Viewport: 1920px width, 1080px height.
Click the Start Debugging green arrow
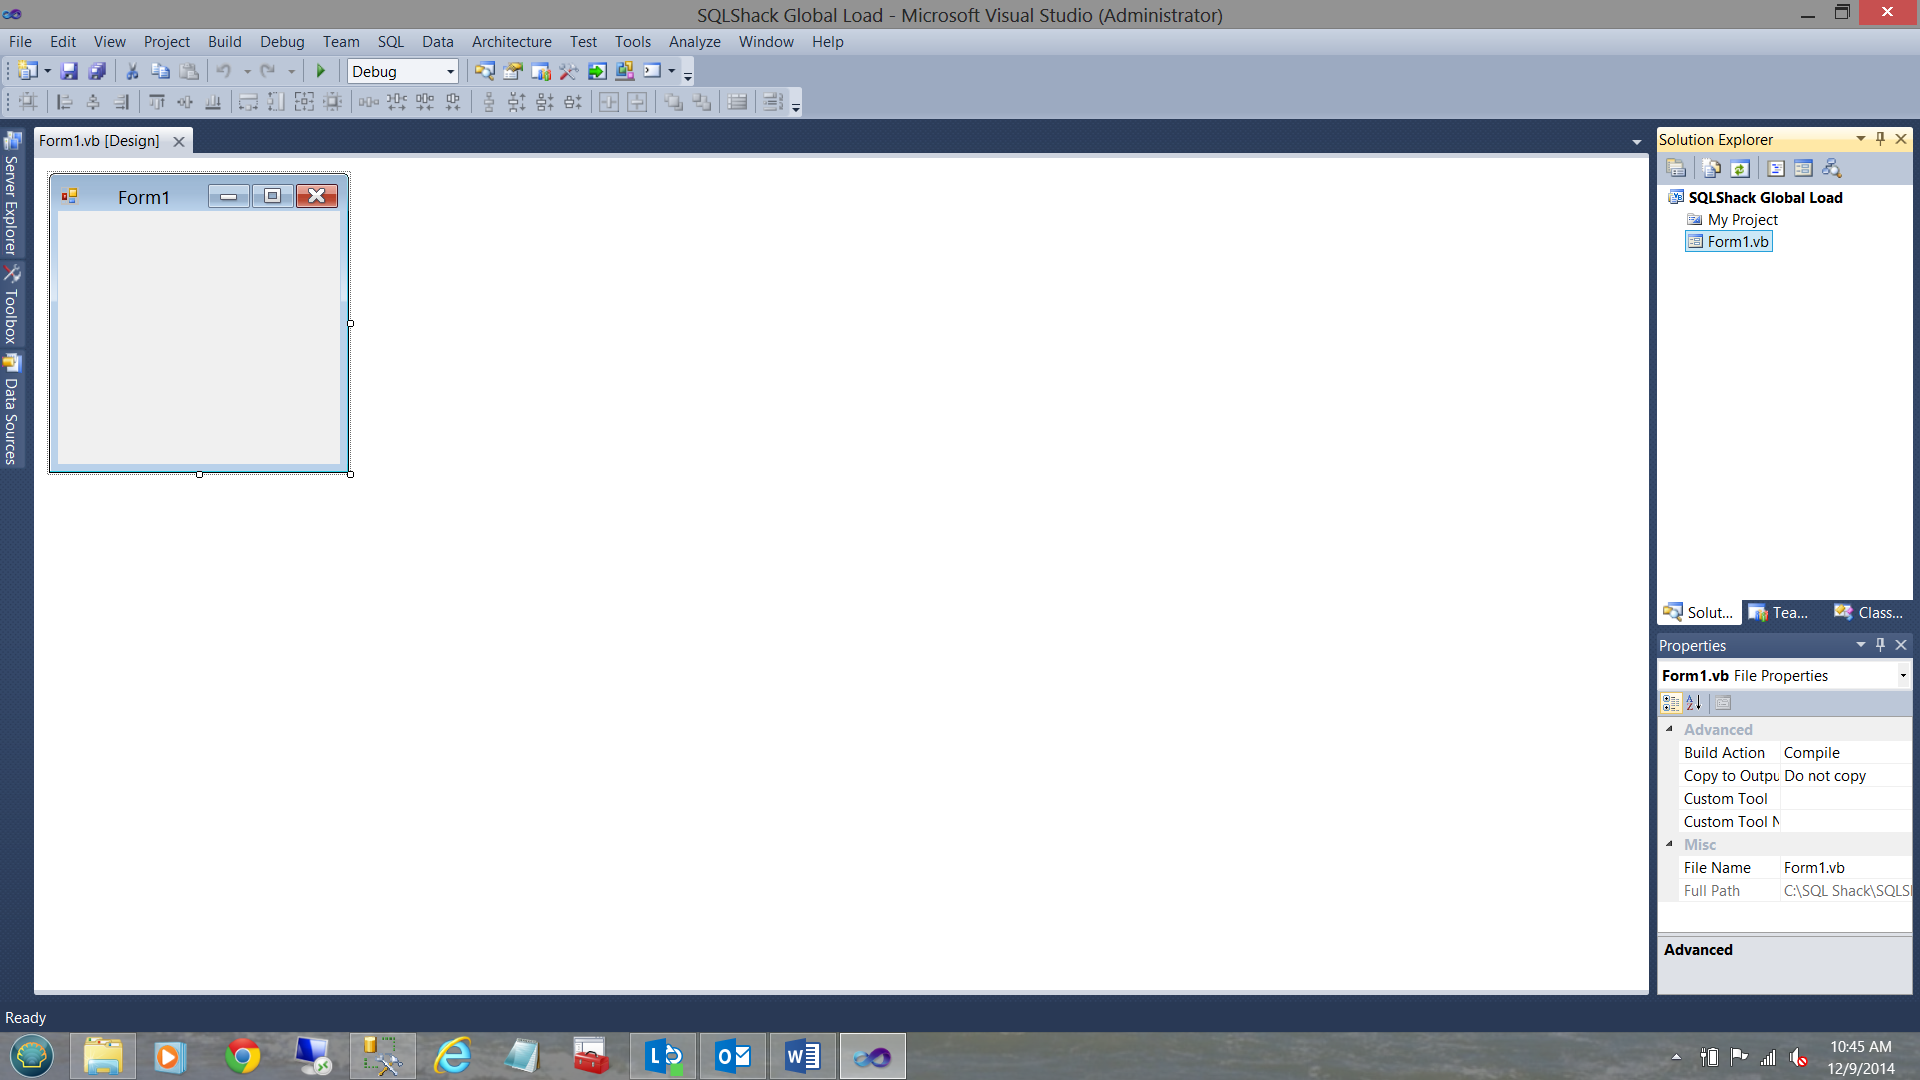tap(321, 71)
